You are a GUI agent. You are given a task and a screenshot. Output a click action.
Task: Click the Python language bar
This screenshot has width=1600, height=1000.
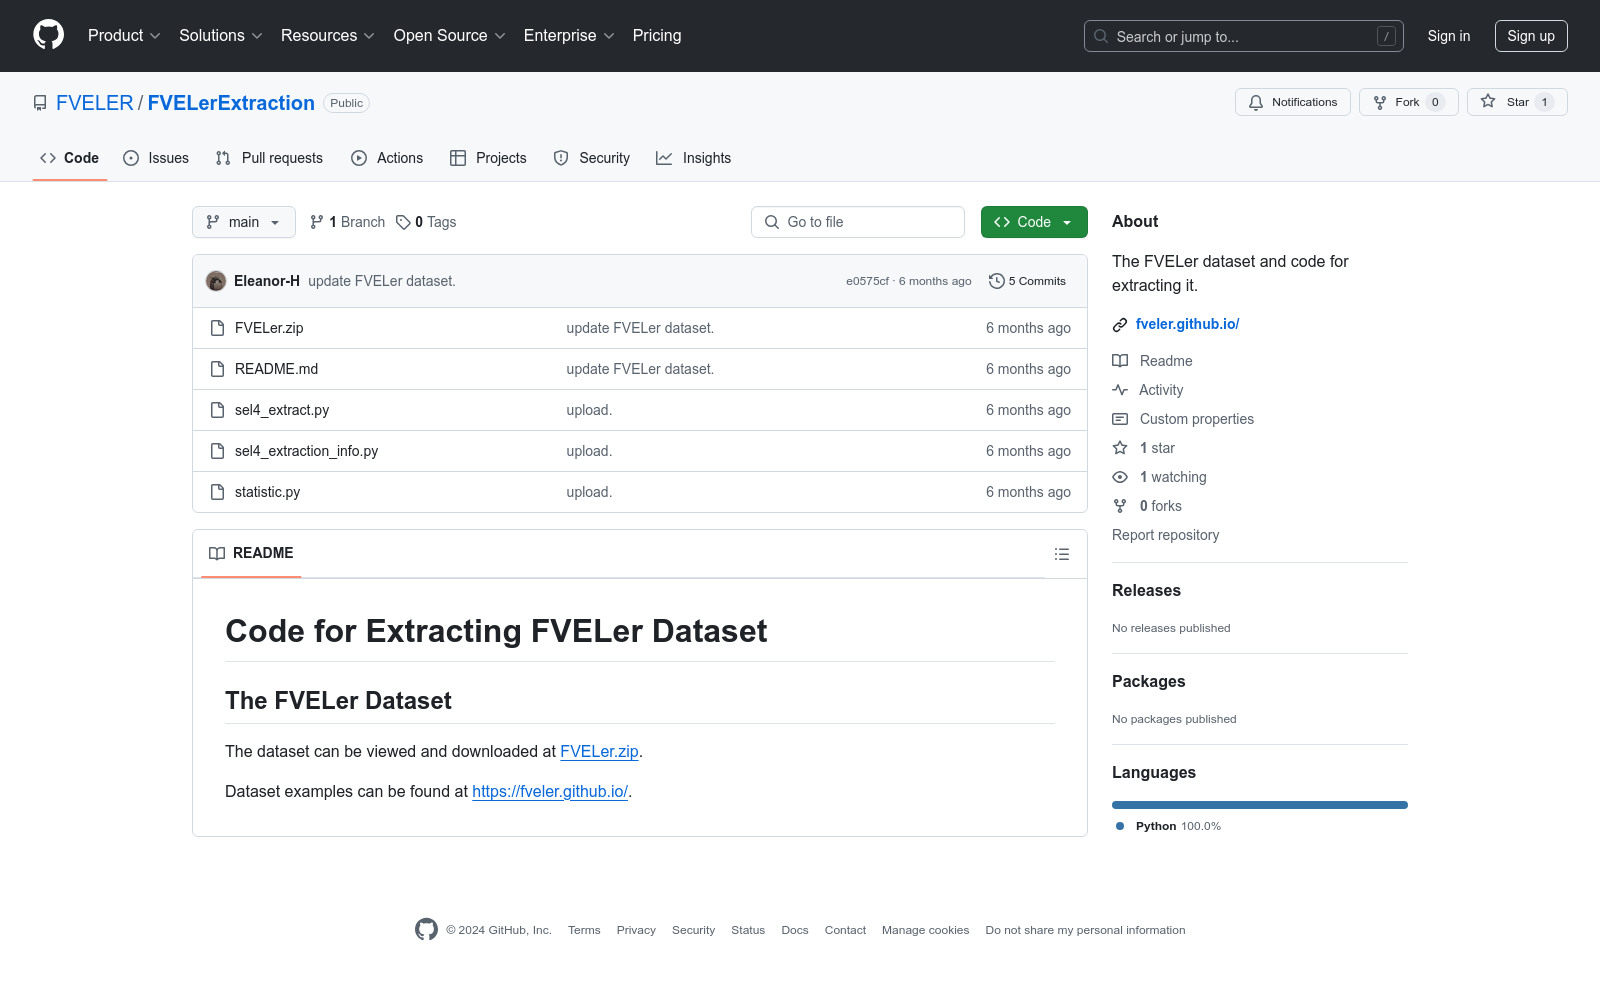pyautogui.click(x=1260, y=805)
